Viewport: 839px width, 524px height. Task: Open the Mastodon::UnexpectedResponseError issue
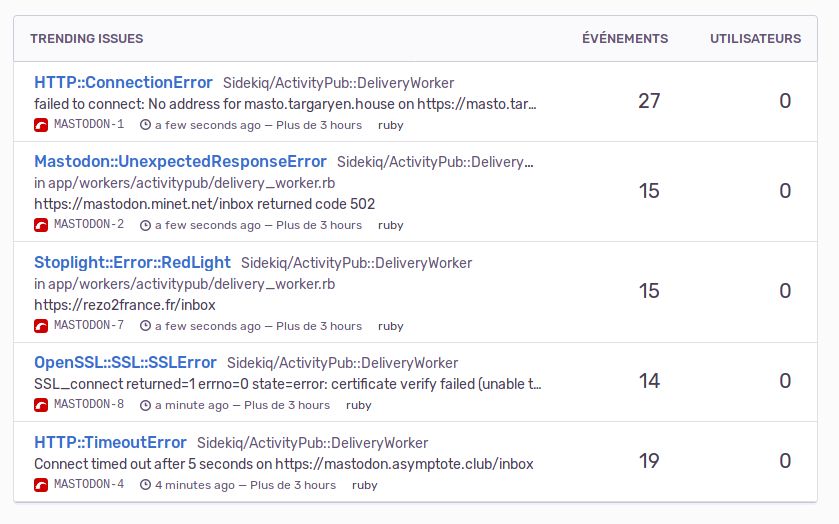click(x=180, y=162)
